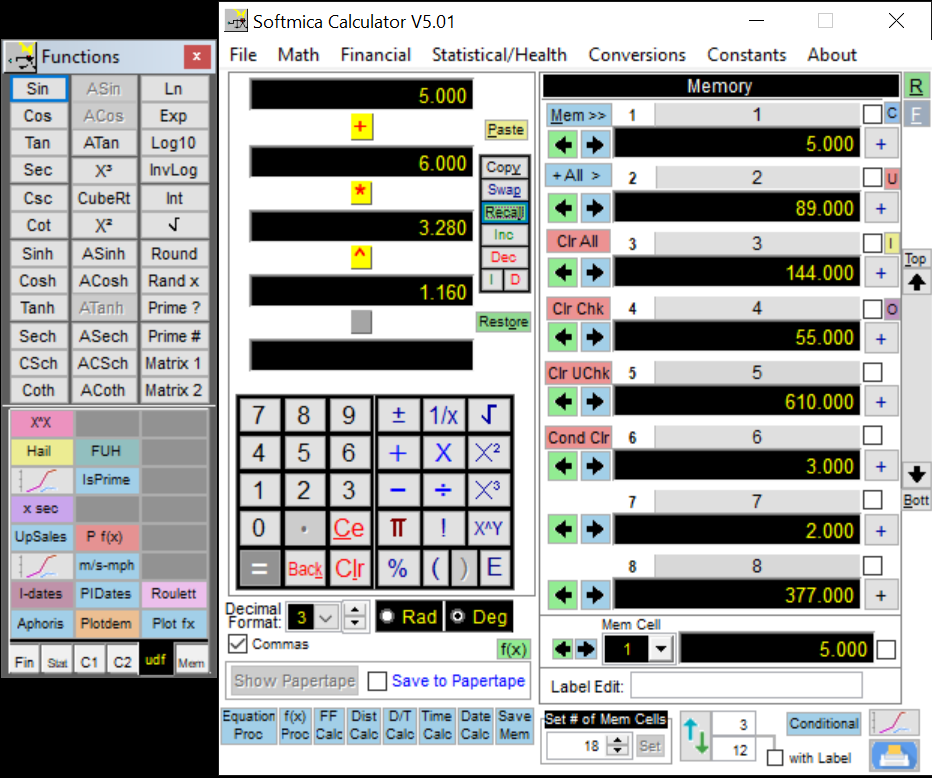Select the Rad radio button

(387, 616)
